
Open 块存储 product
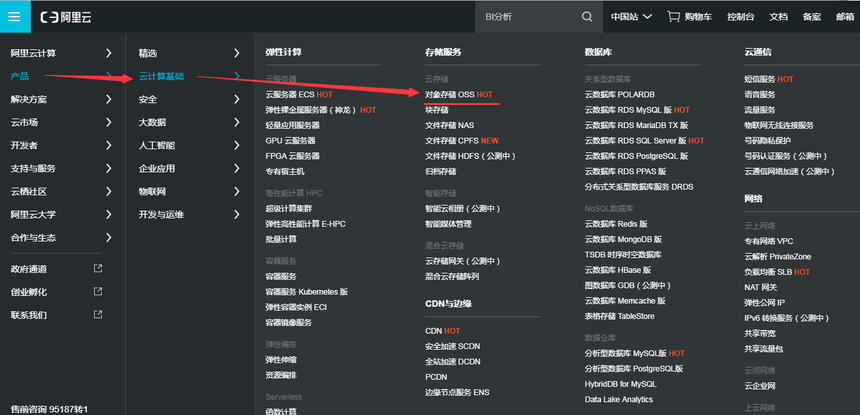[437, 110]
